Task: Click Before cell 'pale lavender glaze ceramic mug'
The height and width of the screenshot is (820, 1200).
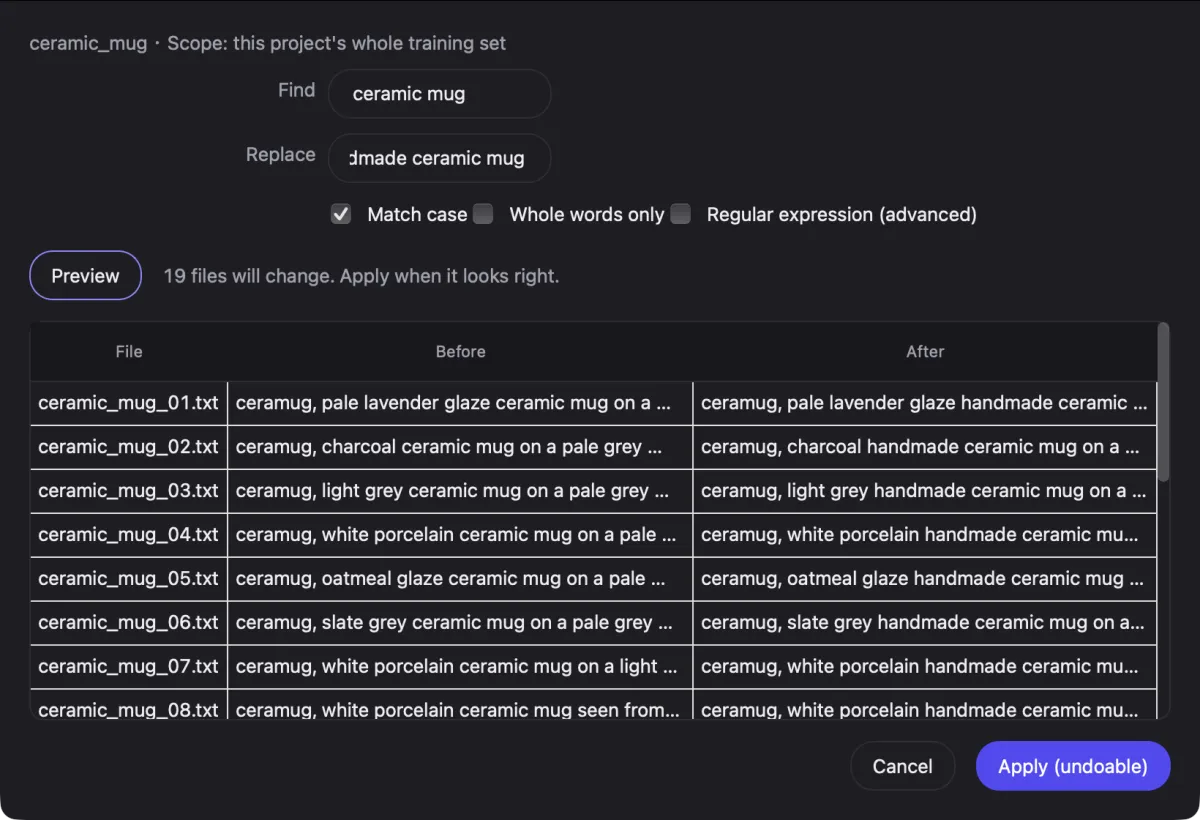Action: coord(460,403)
